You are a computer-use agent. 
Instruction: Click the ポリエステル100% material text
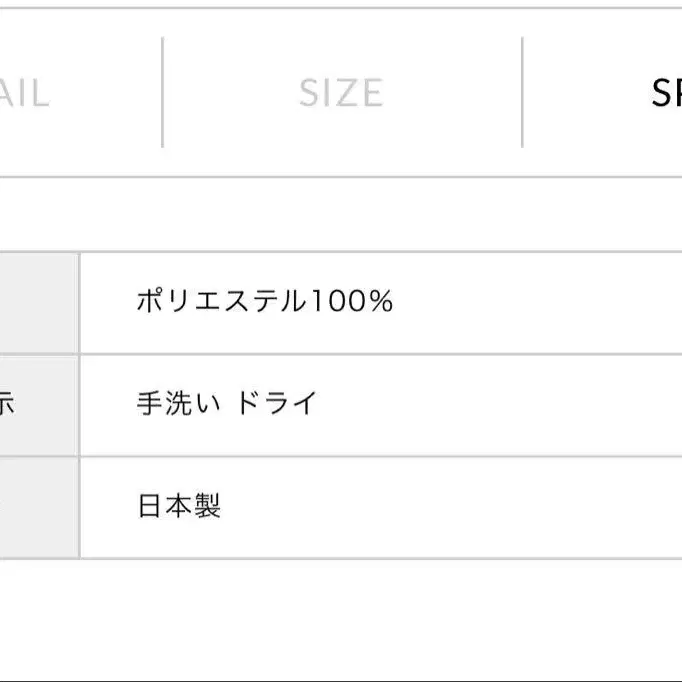tap(264, 301)
